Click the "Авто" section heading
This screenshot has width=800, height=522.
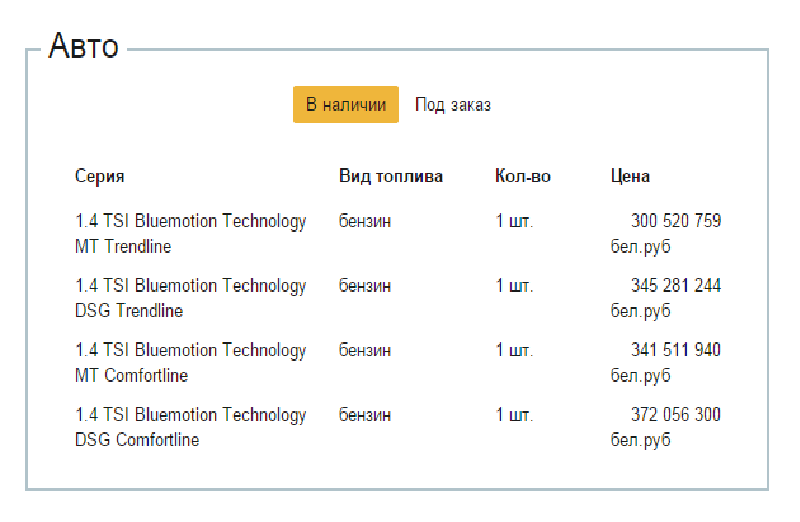(84, 46)
